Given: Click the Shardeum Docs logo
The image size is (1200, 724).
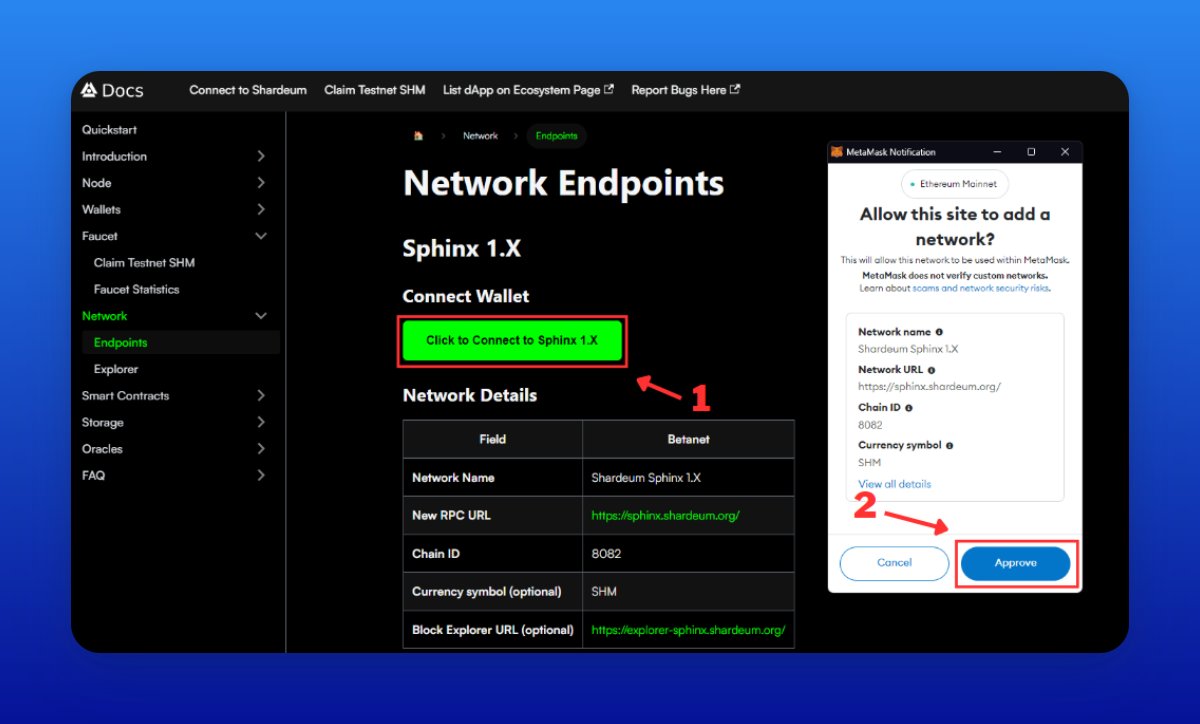Looking at the screenshot, I should (112, 90).
